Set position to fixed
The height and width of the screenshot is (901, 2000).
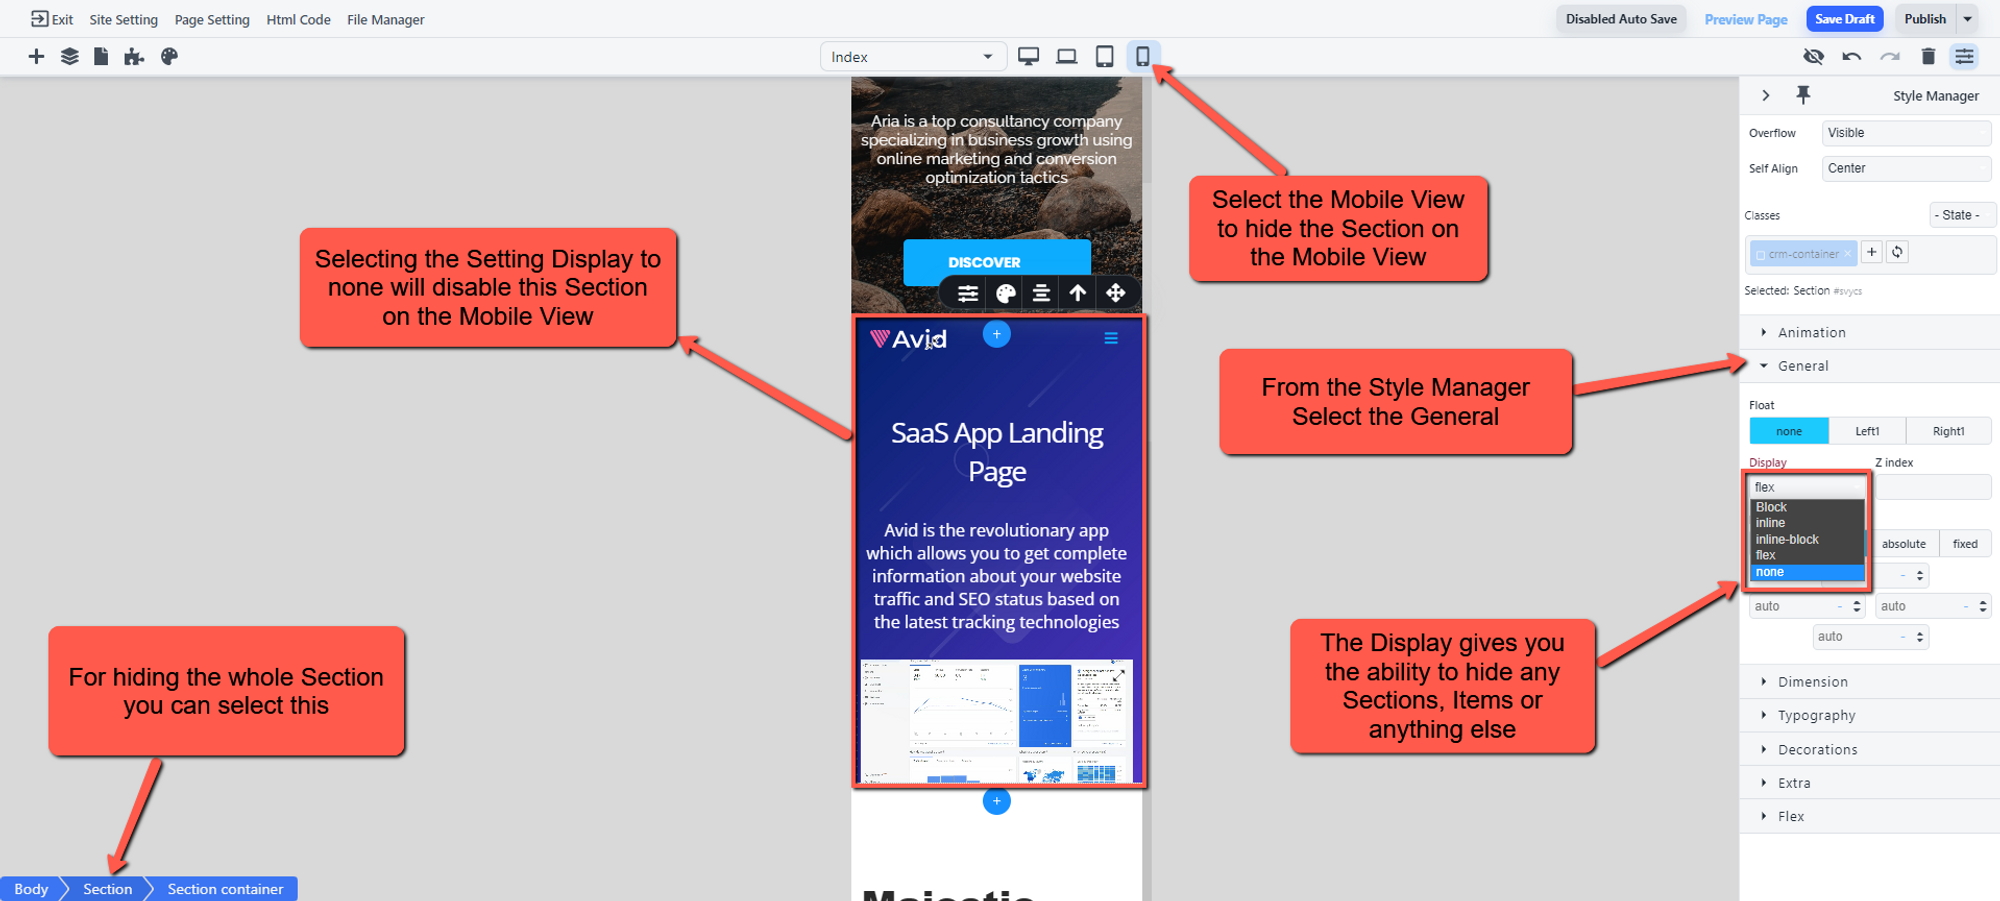pyautogui.click(x=1965, y=544)
